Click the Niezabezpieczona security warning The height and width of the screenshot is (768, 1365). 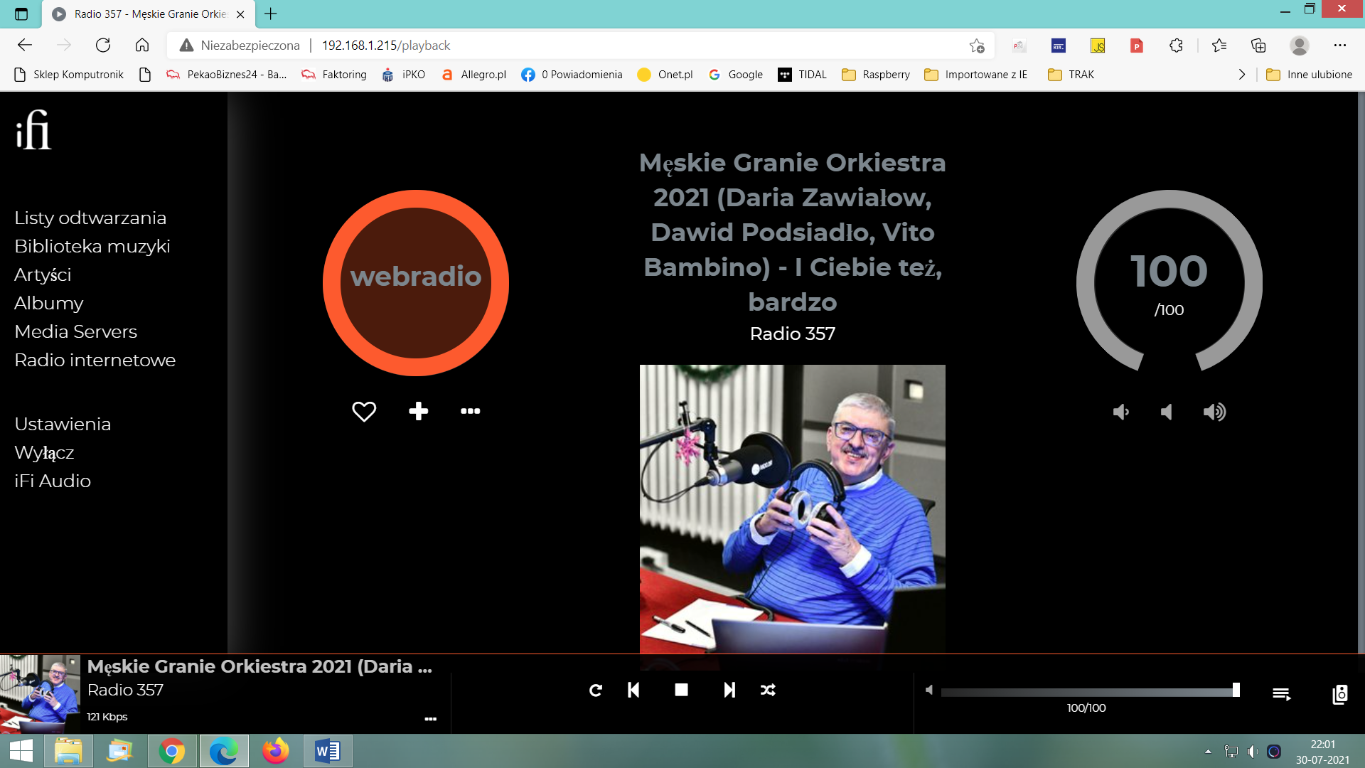tap(240, 45)
